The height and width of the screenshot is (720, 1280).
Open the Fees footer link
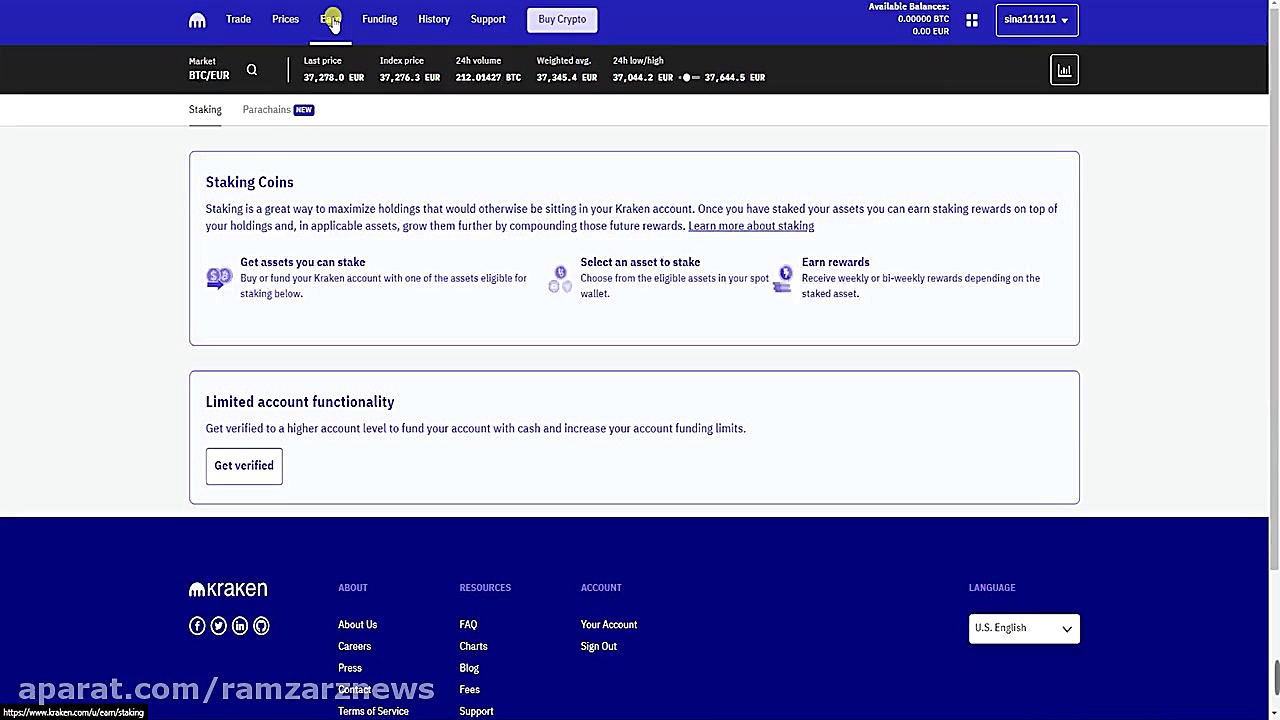469,690
